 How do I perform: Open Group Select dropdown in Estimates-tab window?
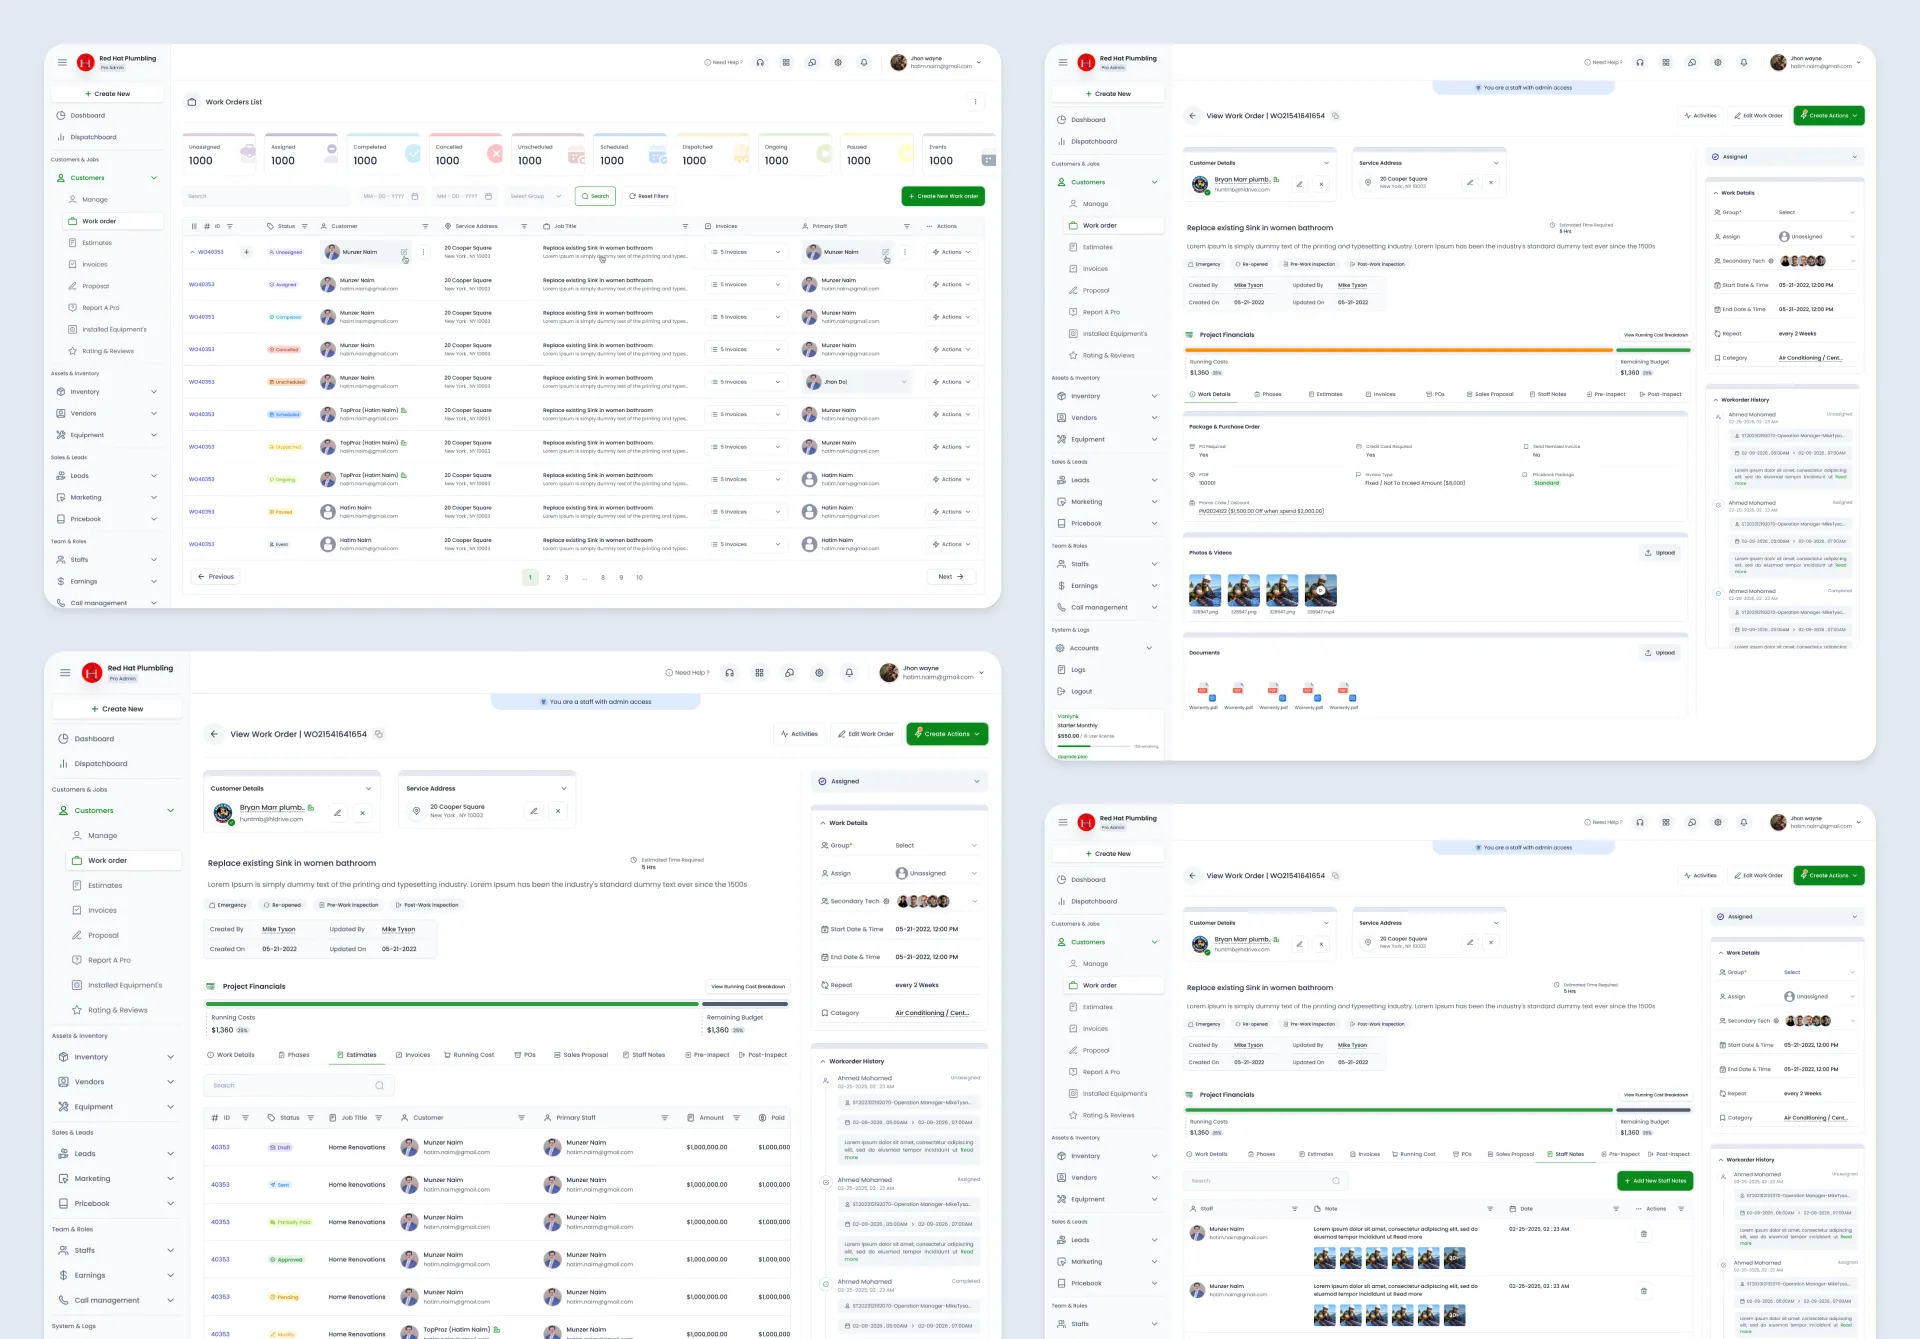click(x=934, y=845)
